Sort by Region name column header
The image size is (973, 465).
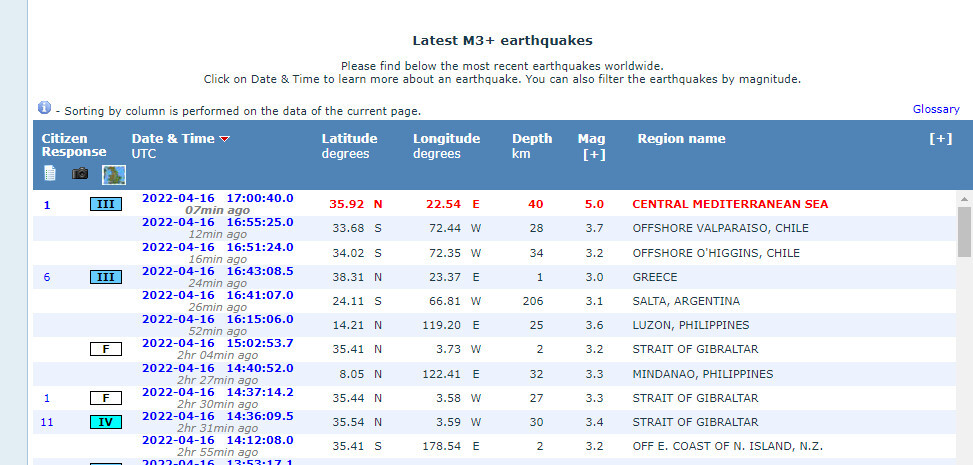coord(681,139)
